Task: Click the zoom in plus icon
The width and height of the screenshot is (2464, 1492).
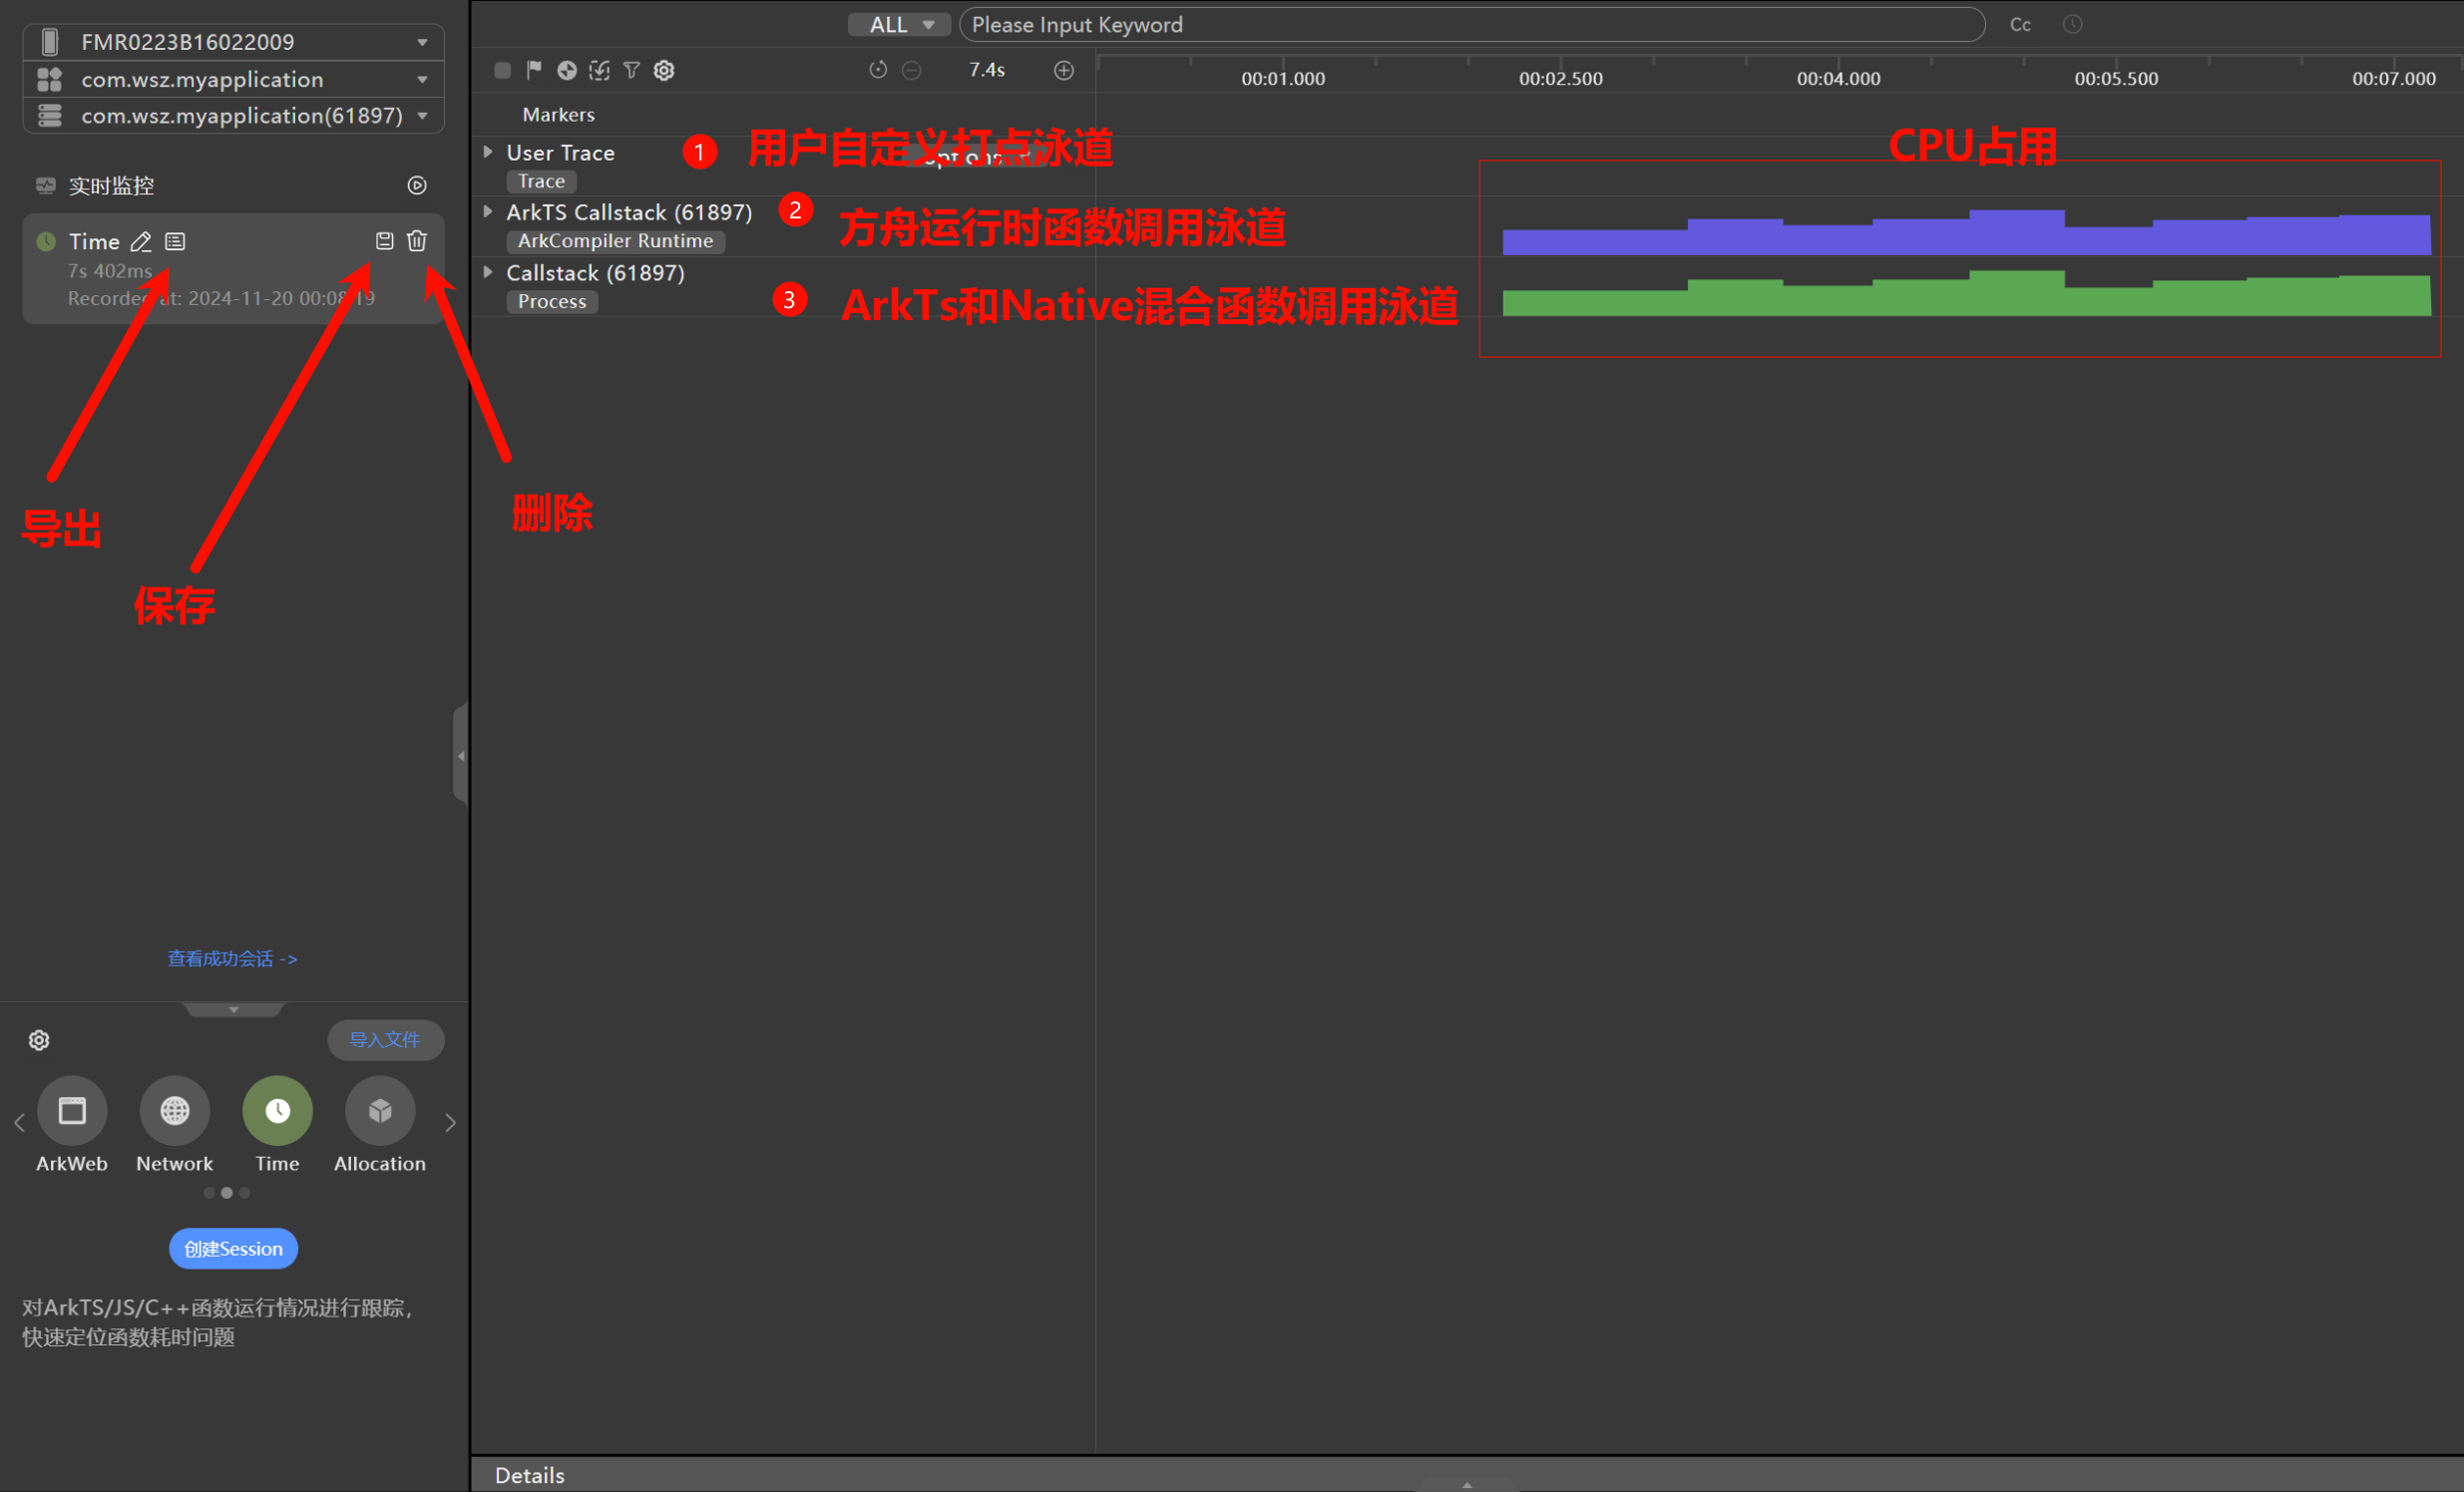Action: pyautogui.click(x=1064, y=70)
